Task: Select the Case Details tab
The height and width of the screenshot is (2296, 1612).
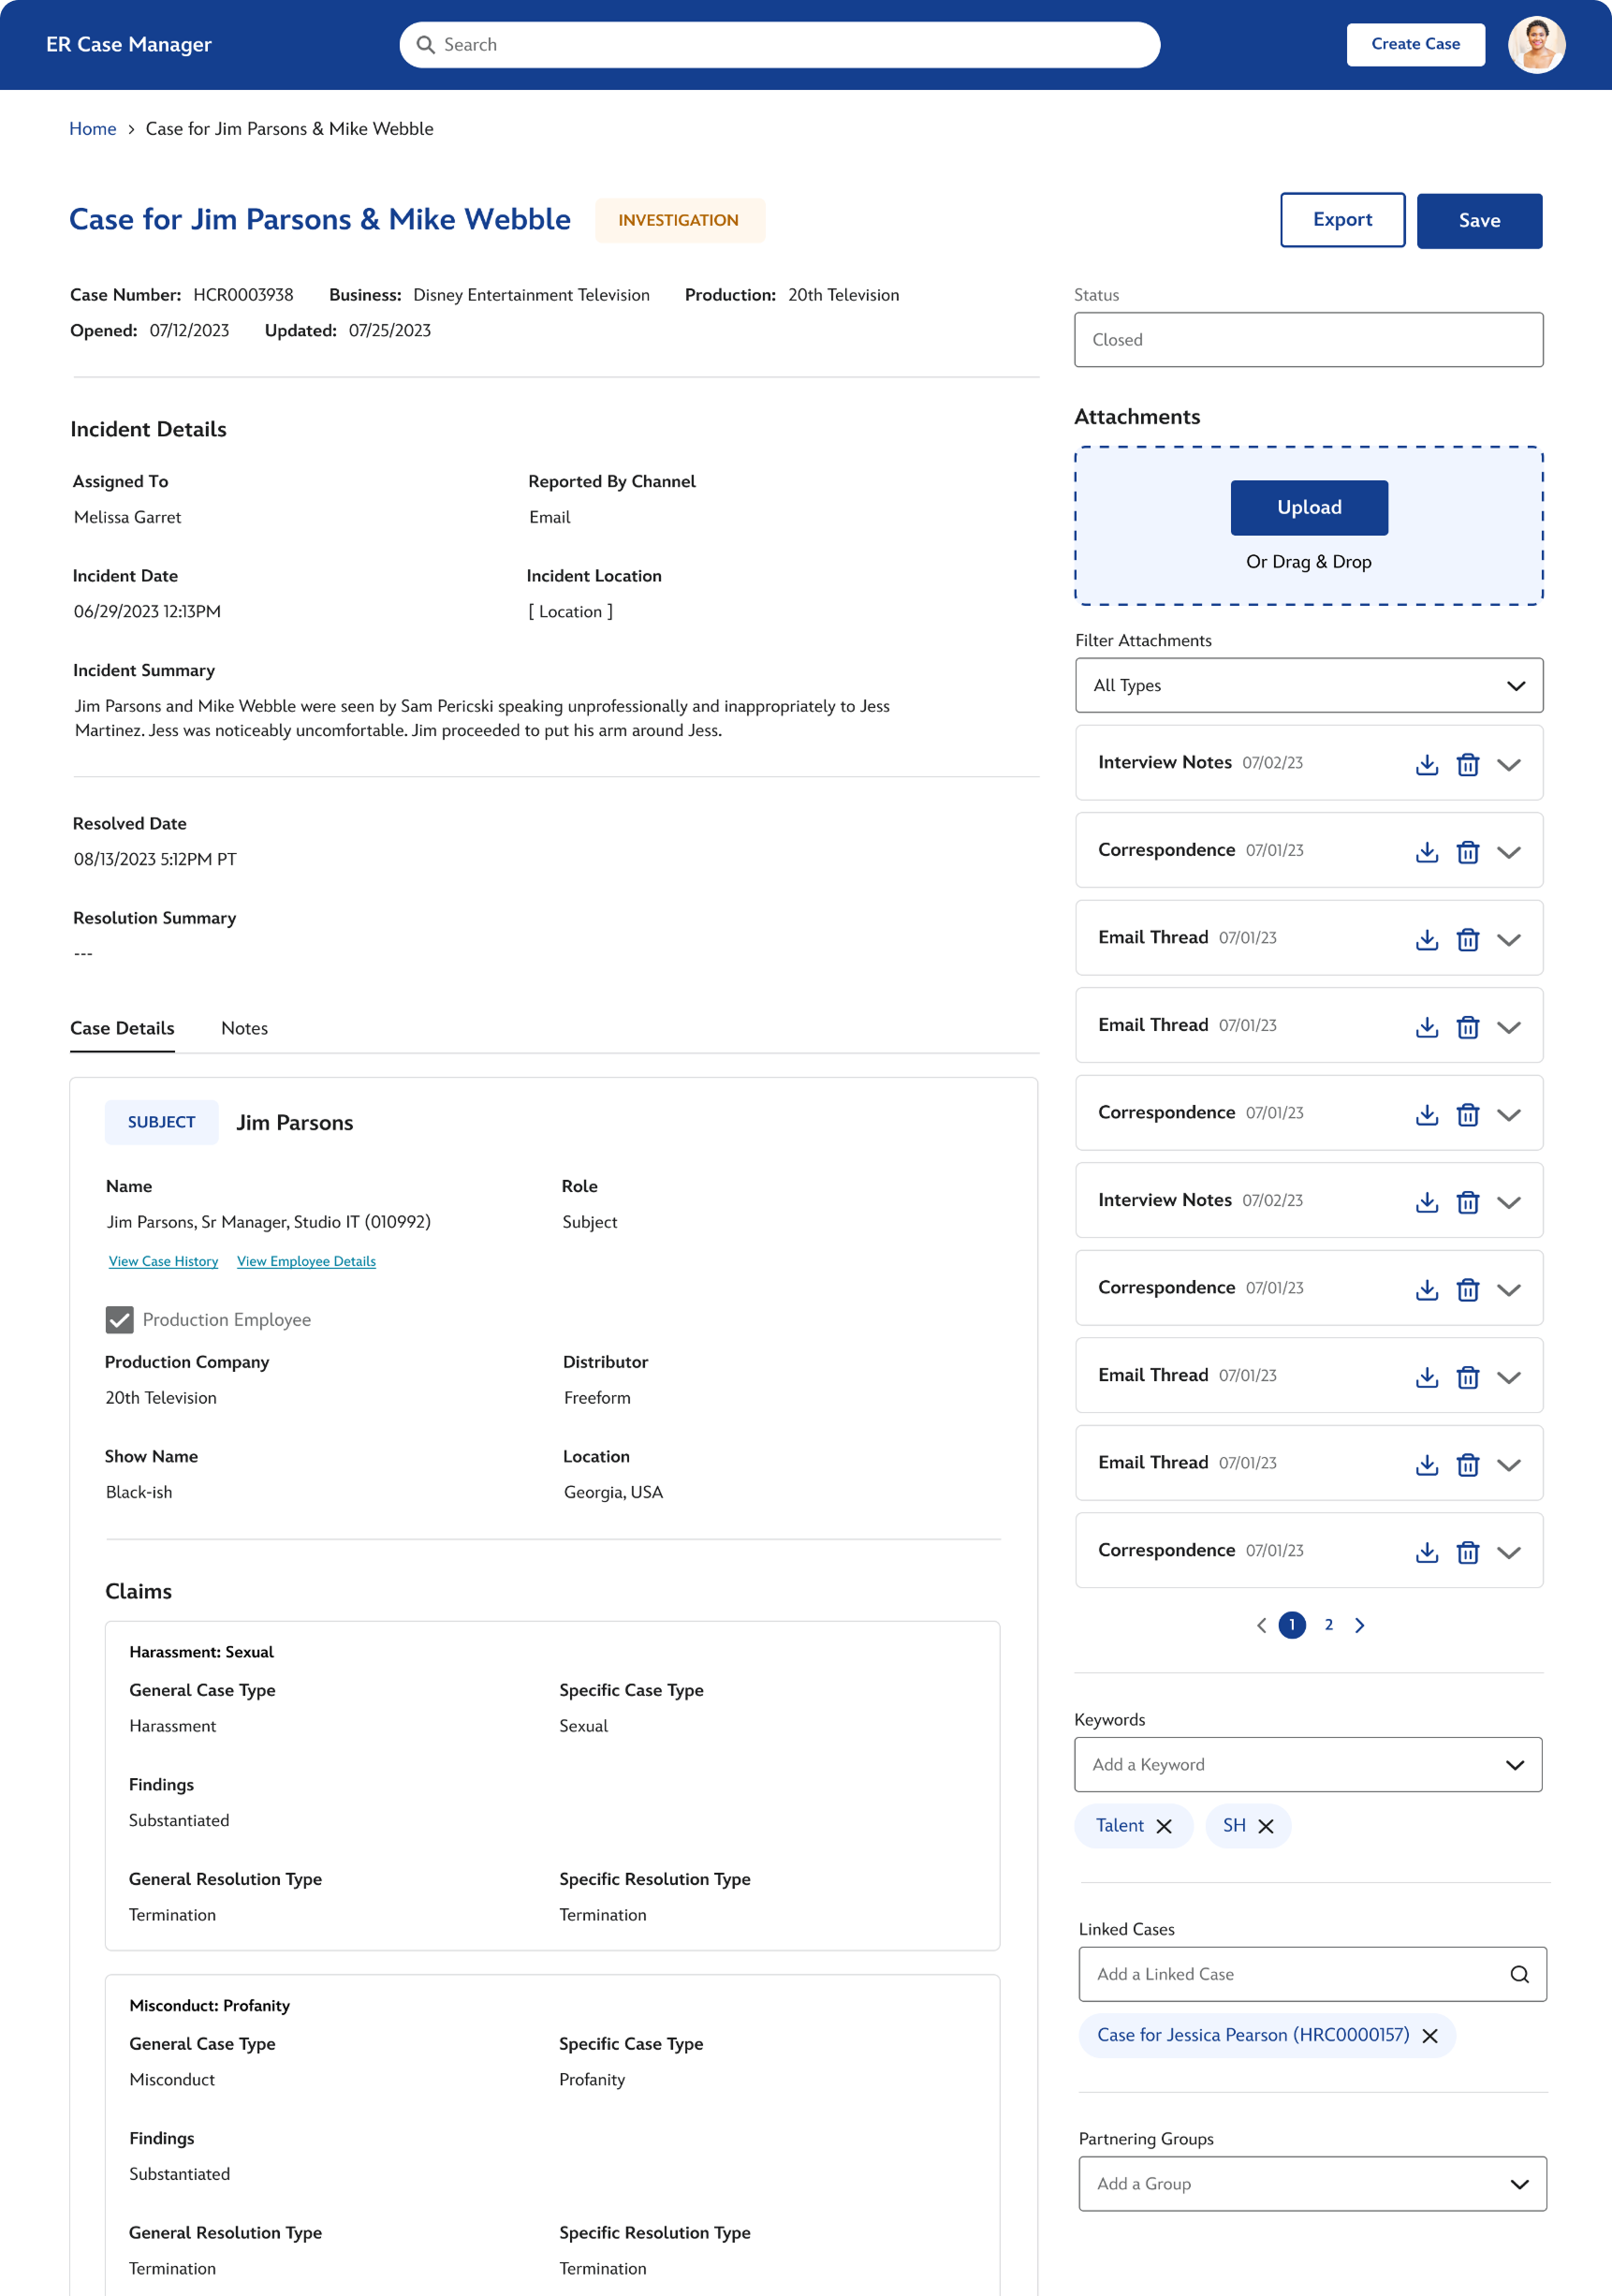Action: pyautogui.click(x=122, y=1028)
